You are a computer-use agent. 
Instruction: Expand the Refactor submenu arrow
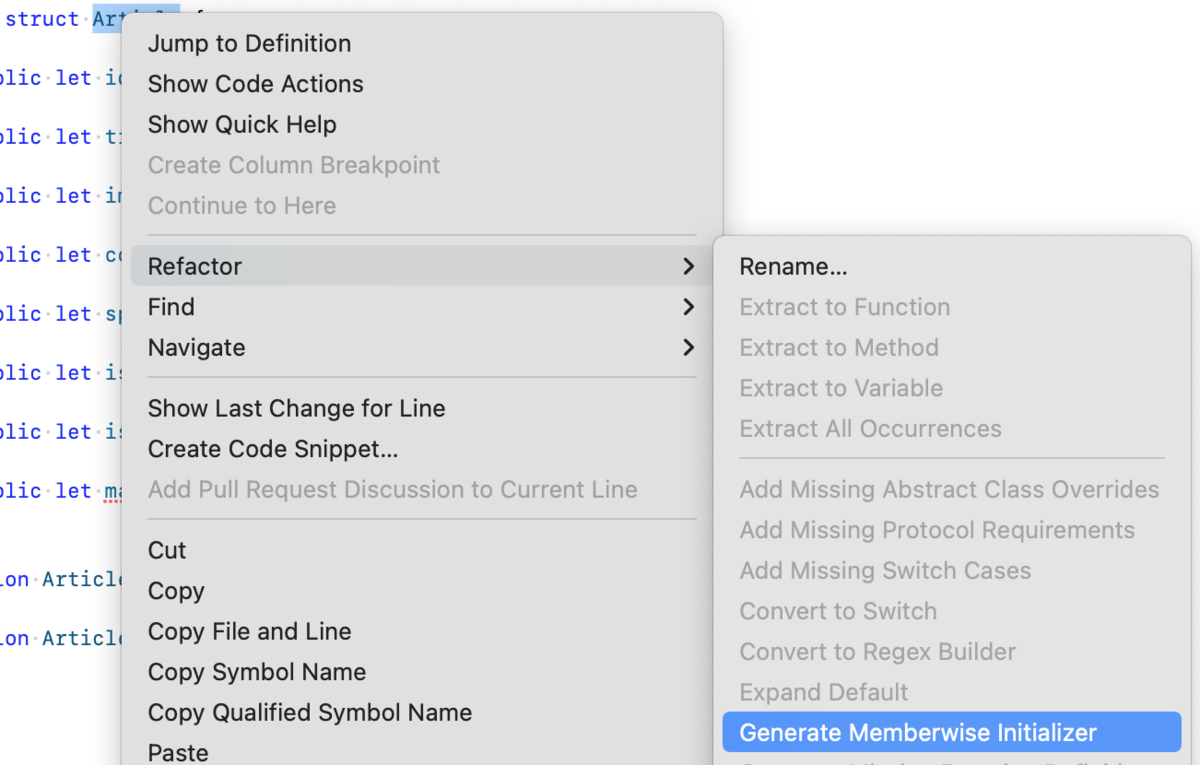point(688,266)
